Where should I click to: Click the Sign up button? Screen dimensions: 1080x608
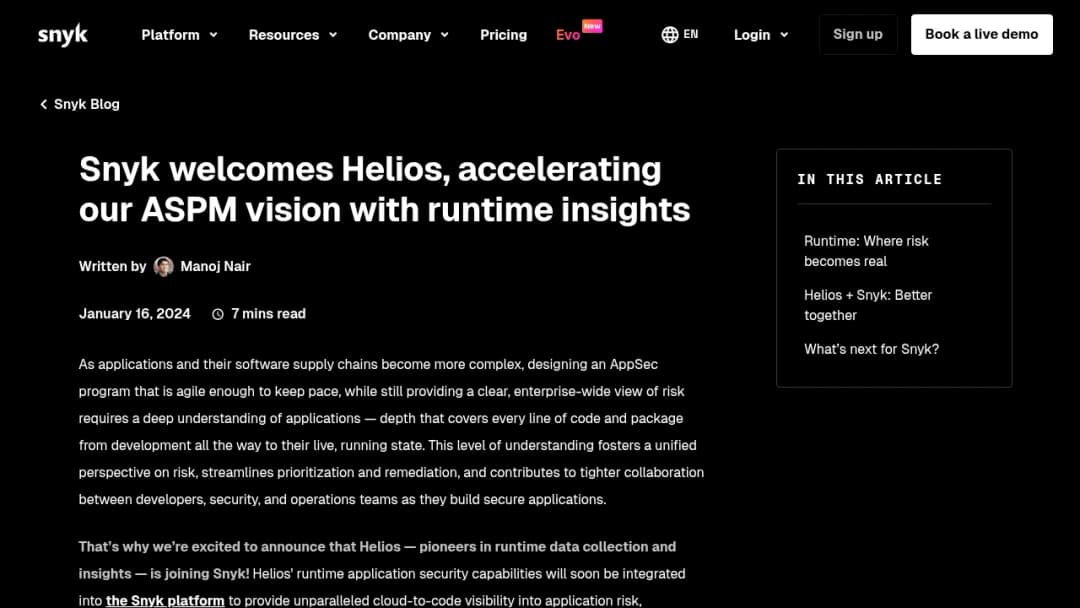858,34
